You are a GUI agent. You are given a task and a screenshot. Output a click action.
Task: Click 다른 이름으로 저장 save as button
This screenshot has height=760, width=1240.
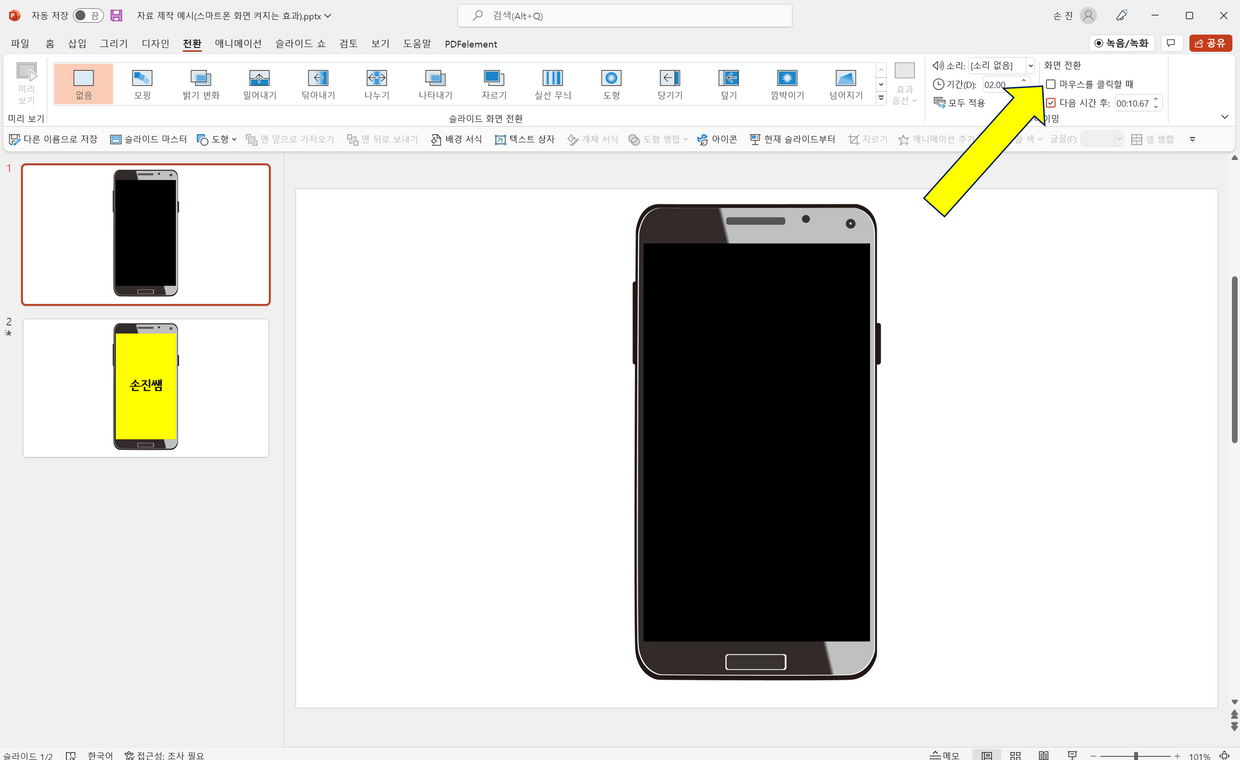[x=54, y=140]
